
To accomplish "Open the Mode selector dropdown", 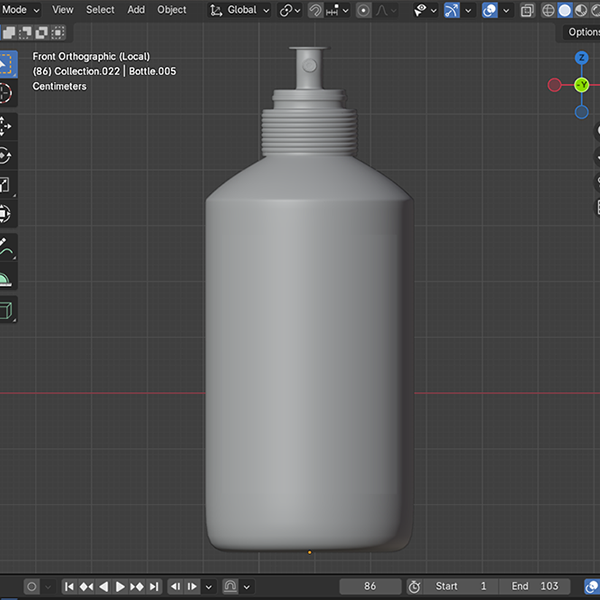I will click(20, 10).
